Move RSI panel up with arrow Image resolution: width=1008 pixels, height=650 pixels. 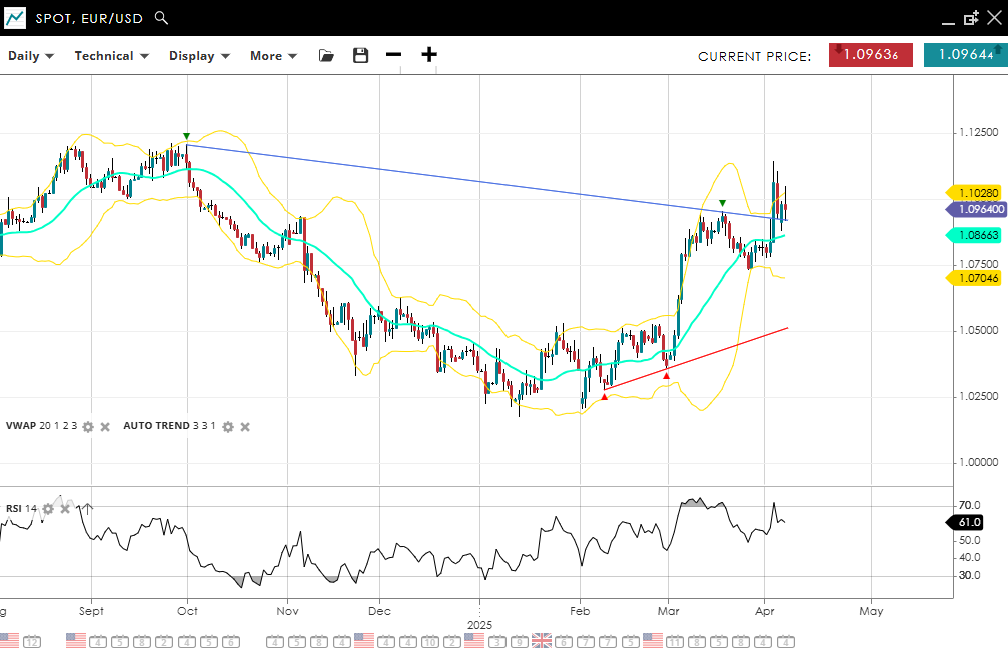[x=86, y=508]
